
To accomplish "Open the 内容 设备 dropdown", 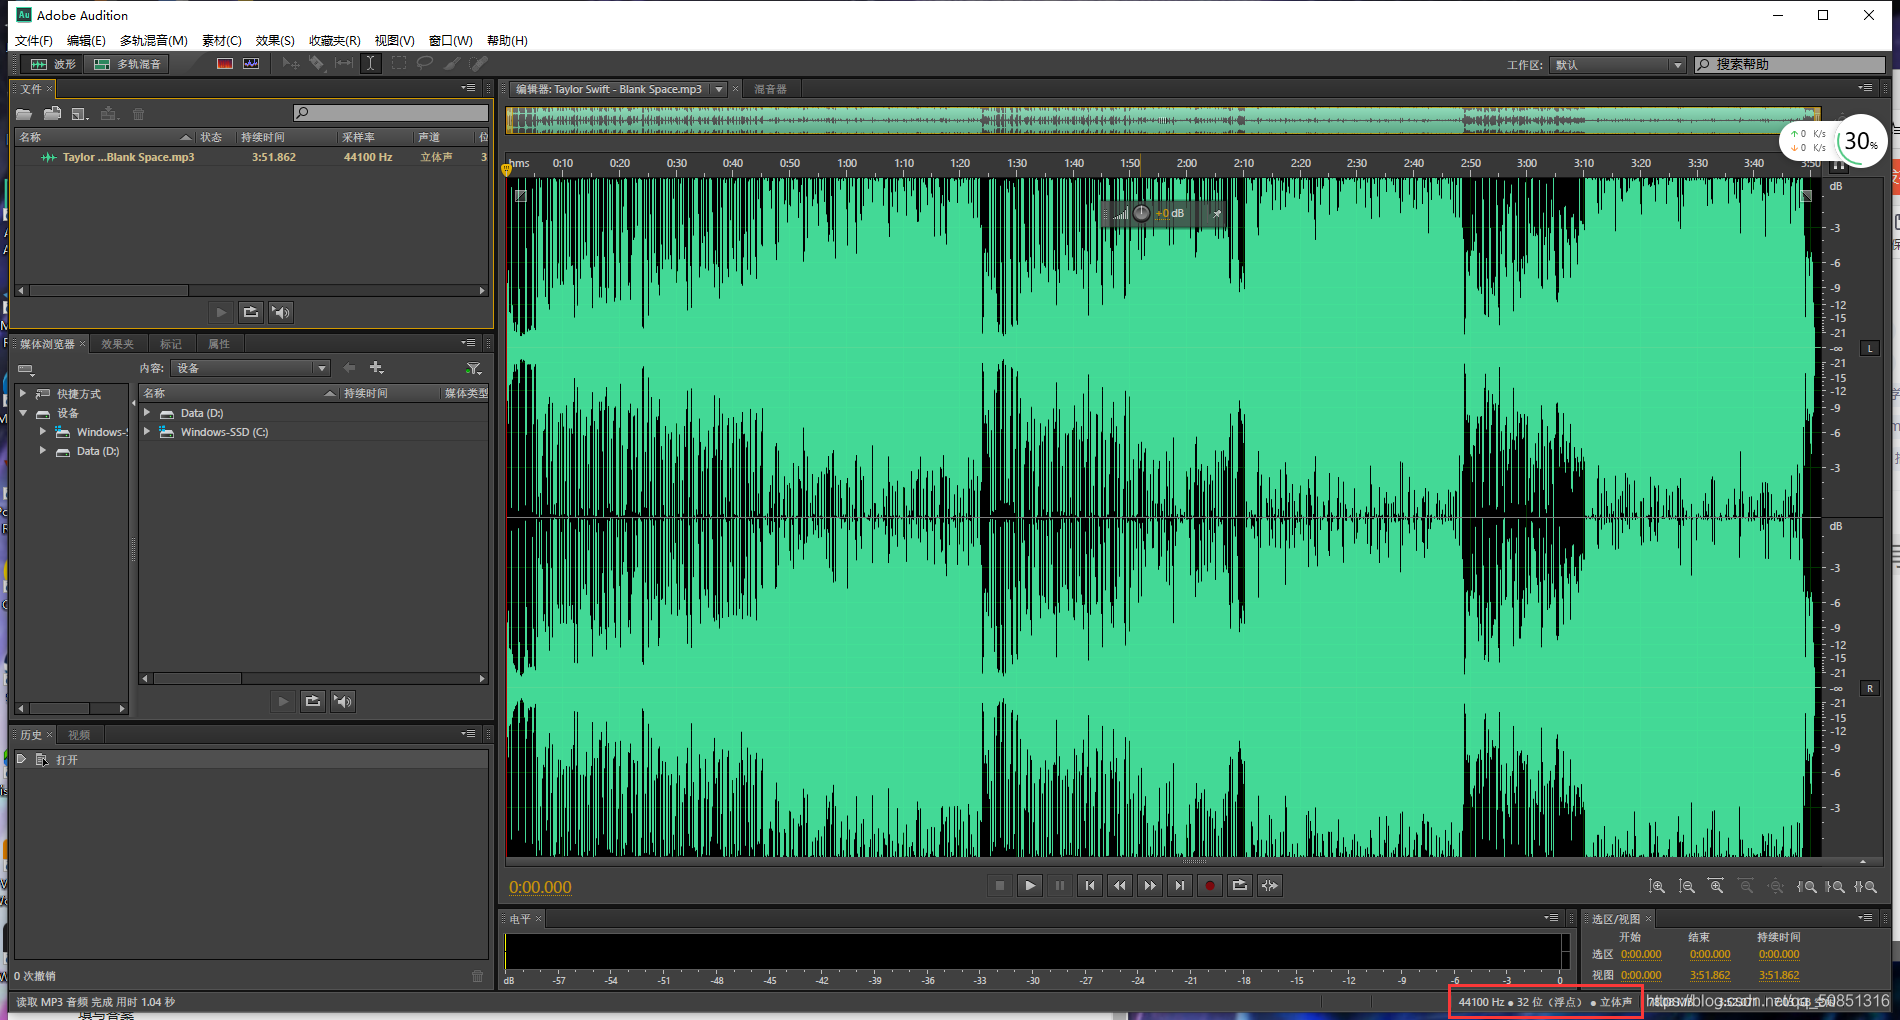I will tap(250, 368).
